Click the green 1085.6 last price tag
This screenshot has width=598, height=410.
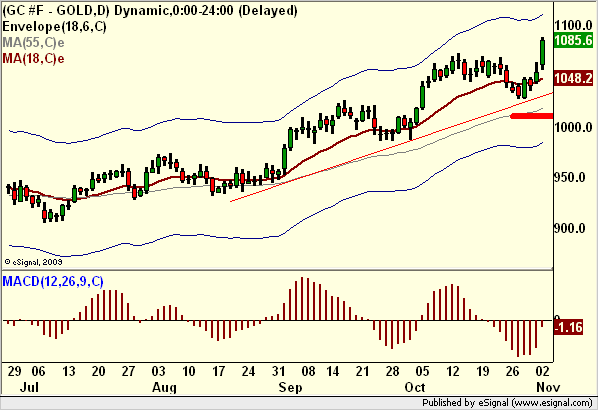(x=574, y=40)
